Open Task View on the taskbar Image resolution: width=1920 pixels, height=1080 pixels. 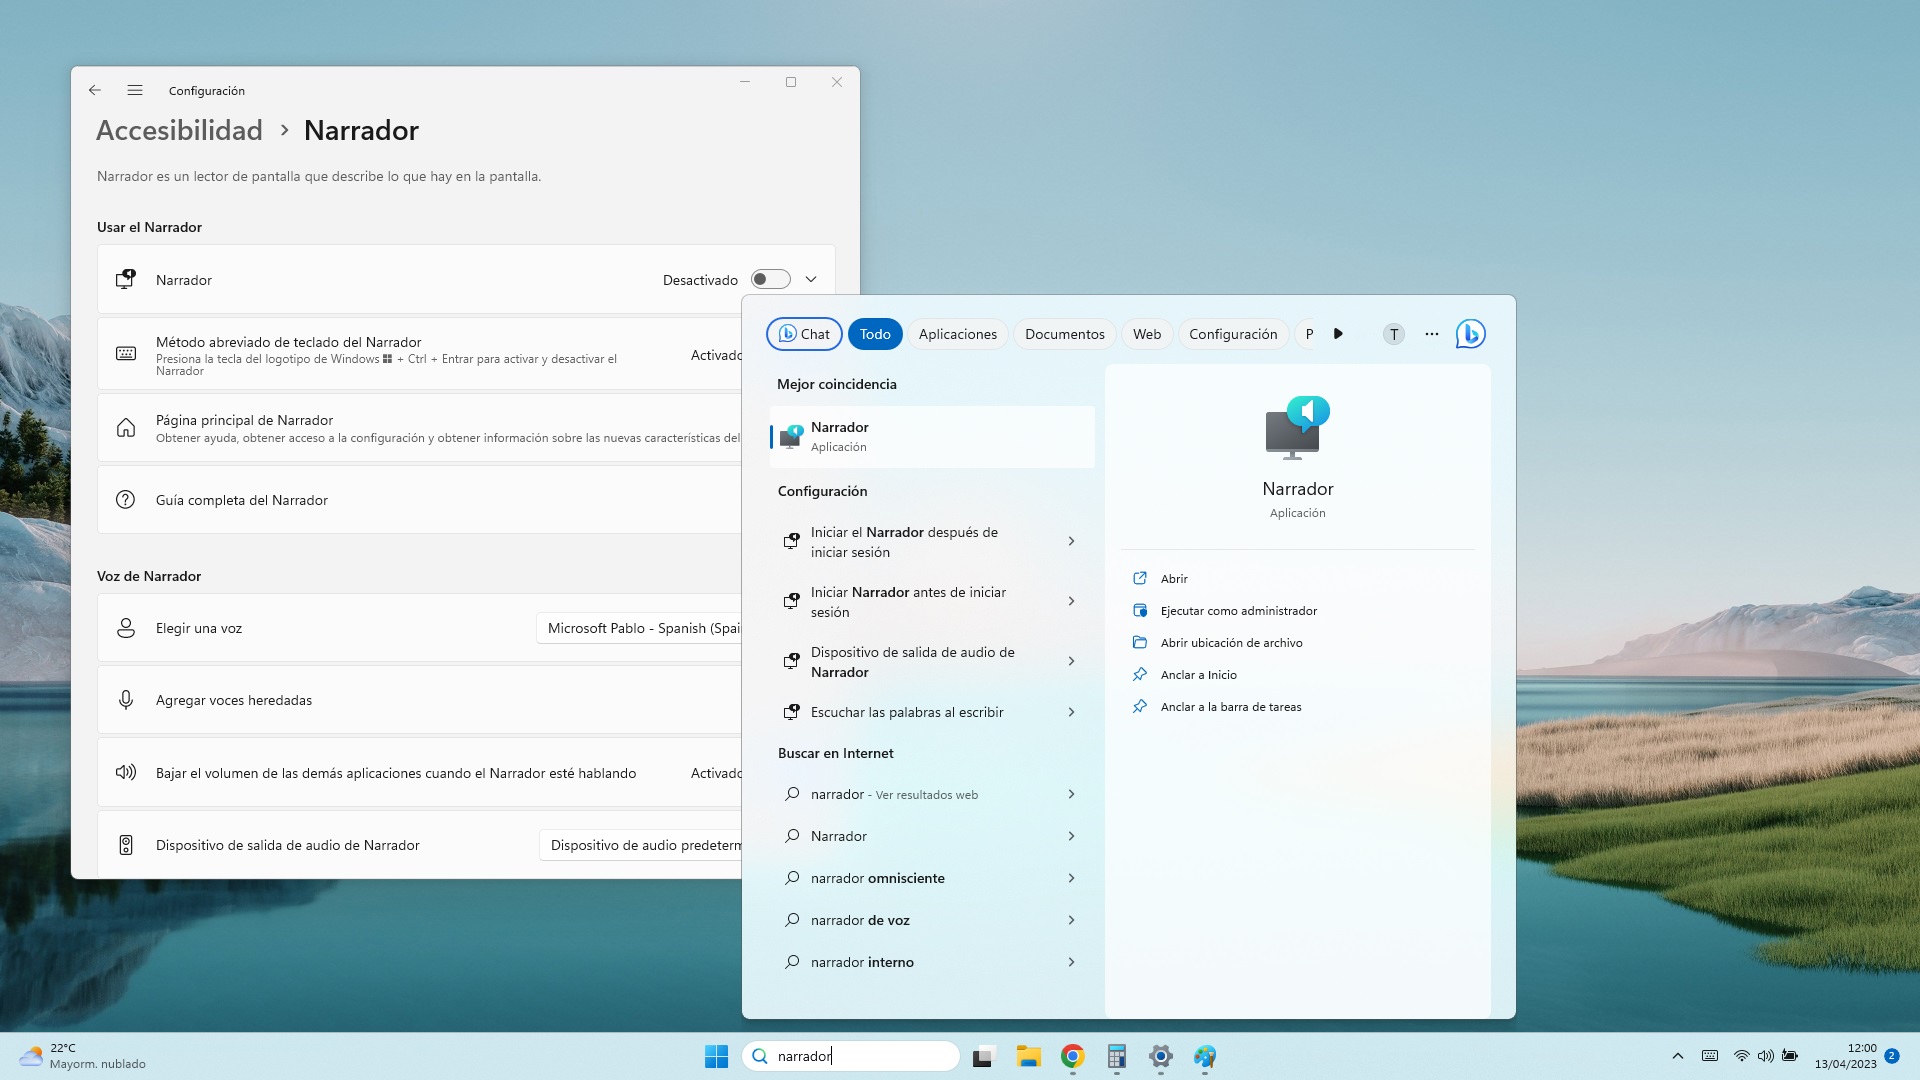[x=984, y=1056]
